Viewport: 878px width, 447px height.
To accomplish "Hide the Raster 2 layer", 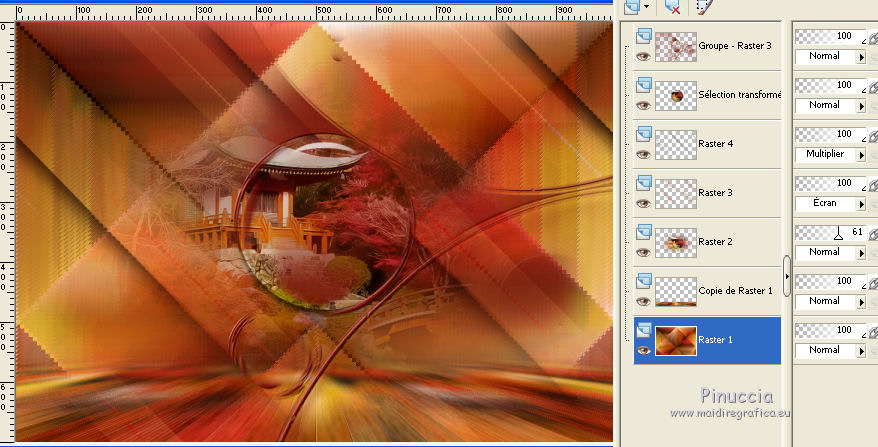I will click(643, 253).
